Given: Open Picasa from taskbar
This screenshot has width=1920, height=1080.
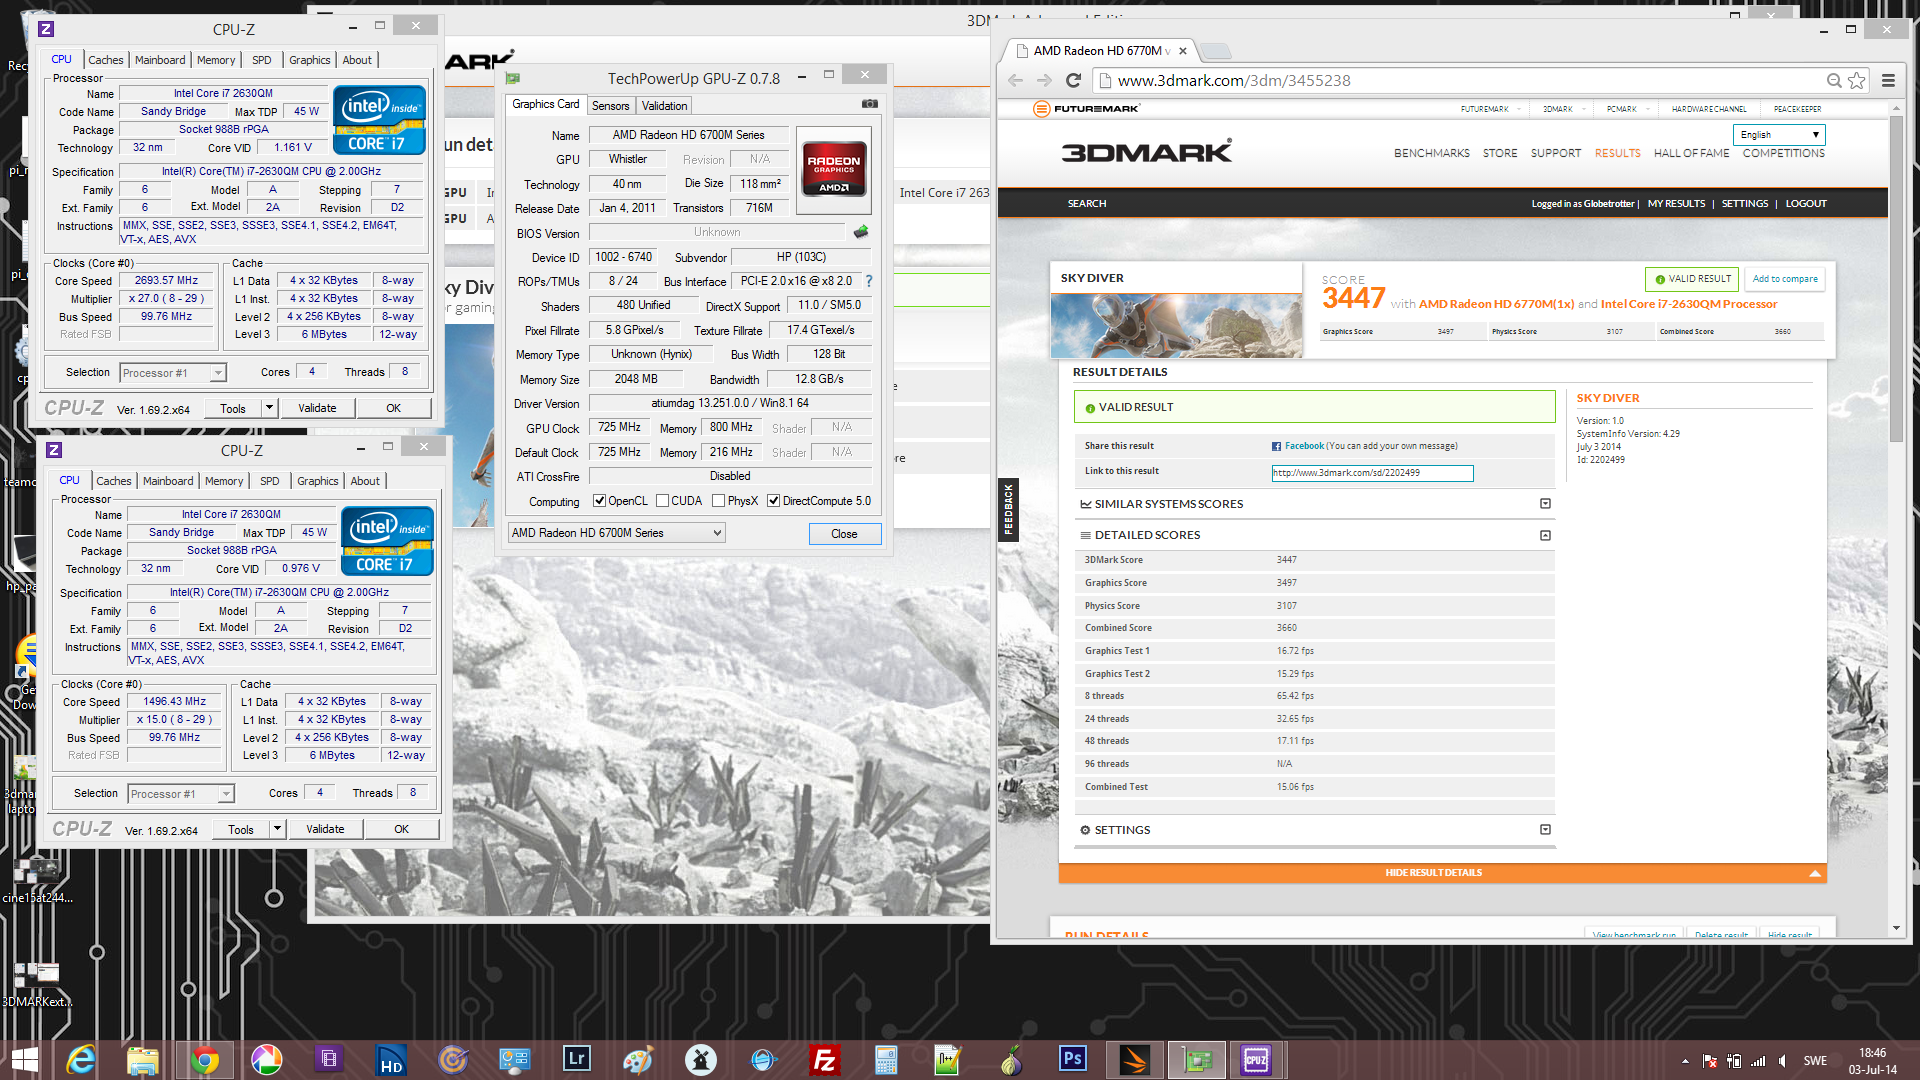Looking at the screenshot, I should pyautogui.click(x=266, y=1060).
